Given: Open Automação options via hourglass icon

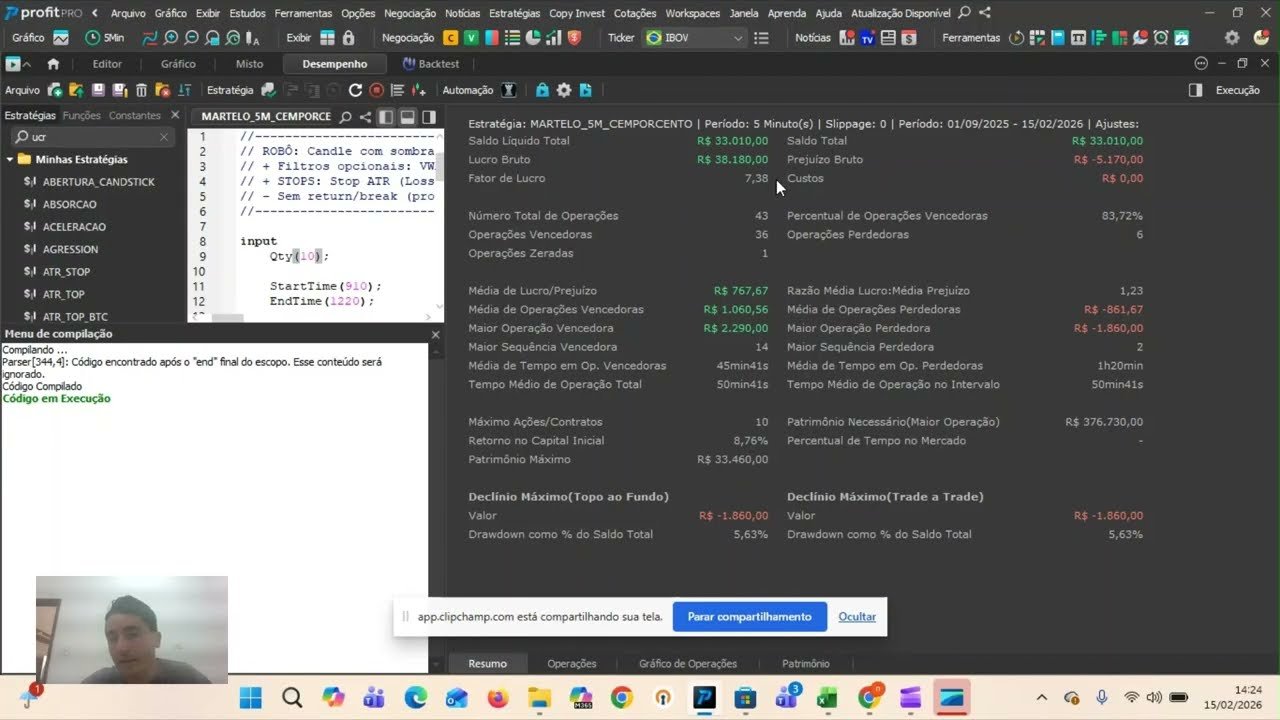Looking at the screenshot, I should [x=509, y=89].
